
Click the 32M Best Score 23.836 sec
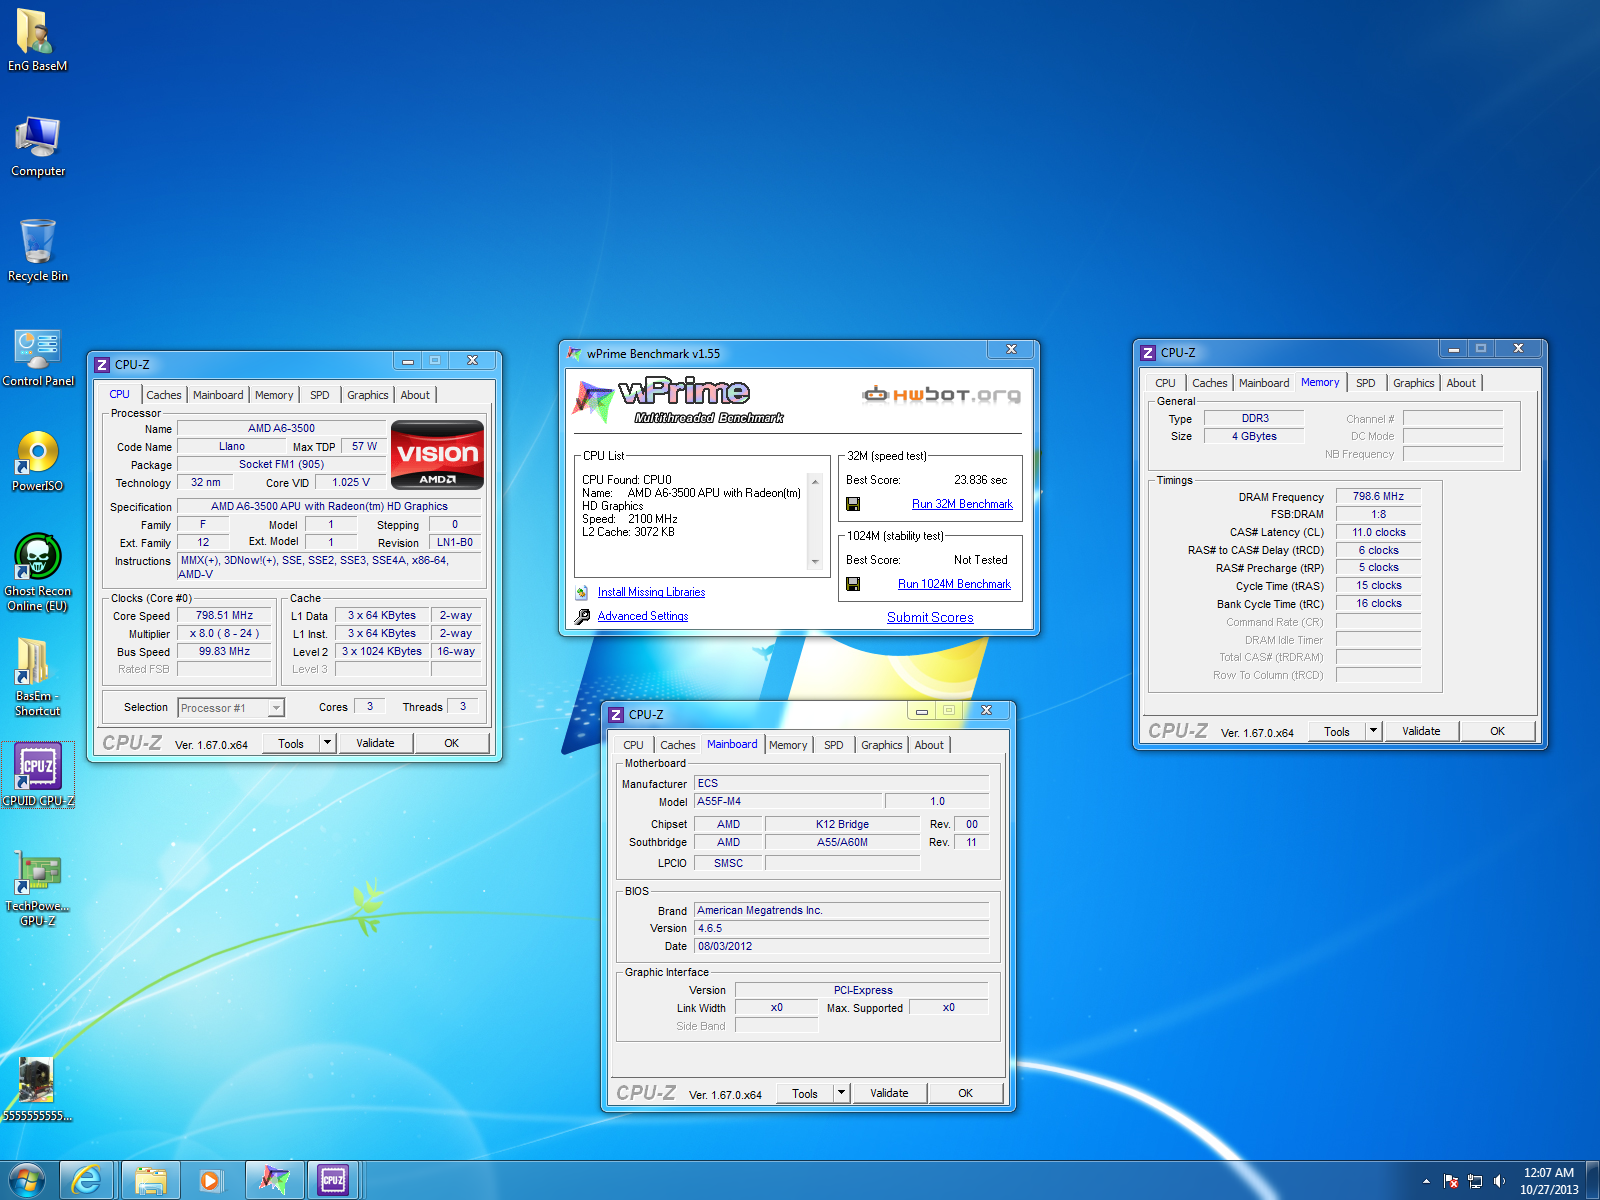pos(980,480)
